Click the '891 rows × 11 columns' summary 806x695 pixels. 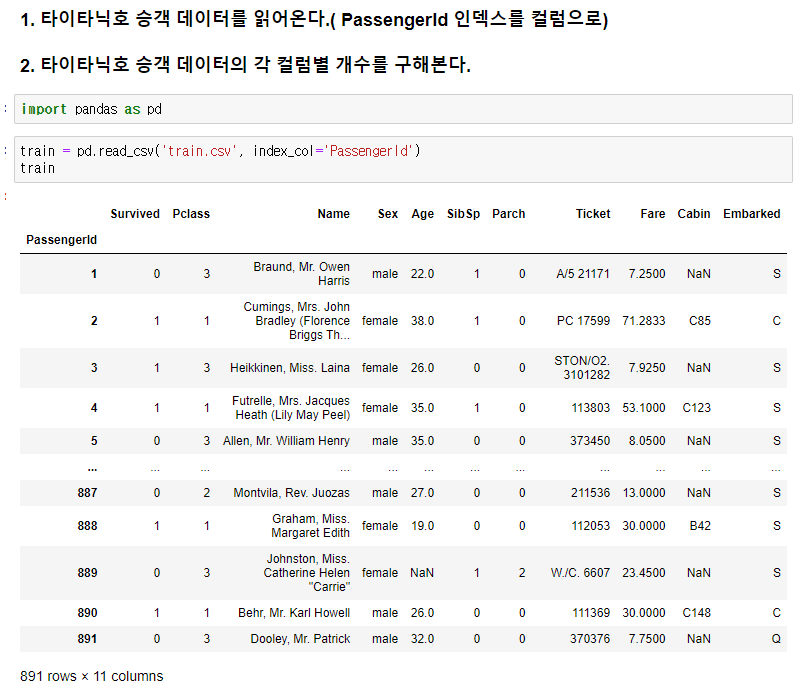click(91, 676)
